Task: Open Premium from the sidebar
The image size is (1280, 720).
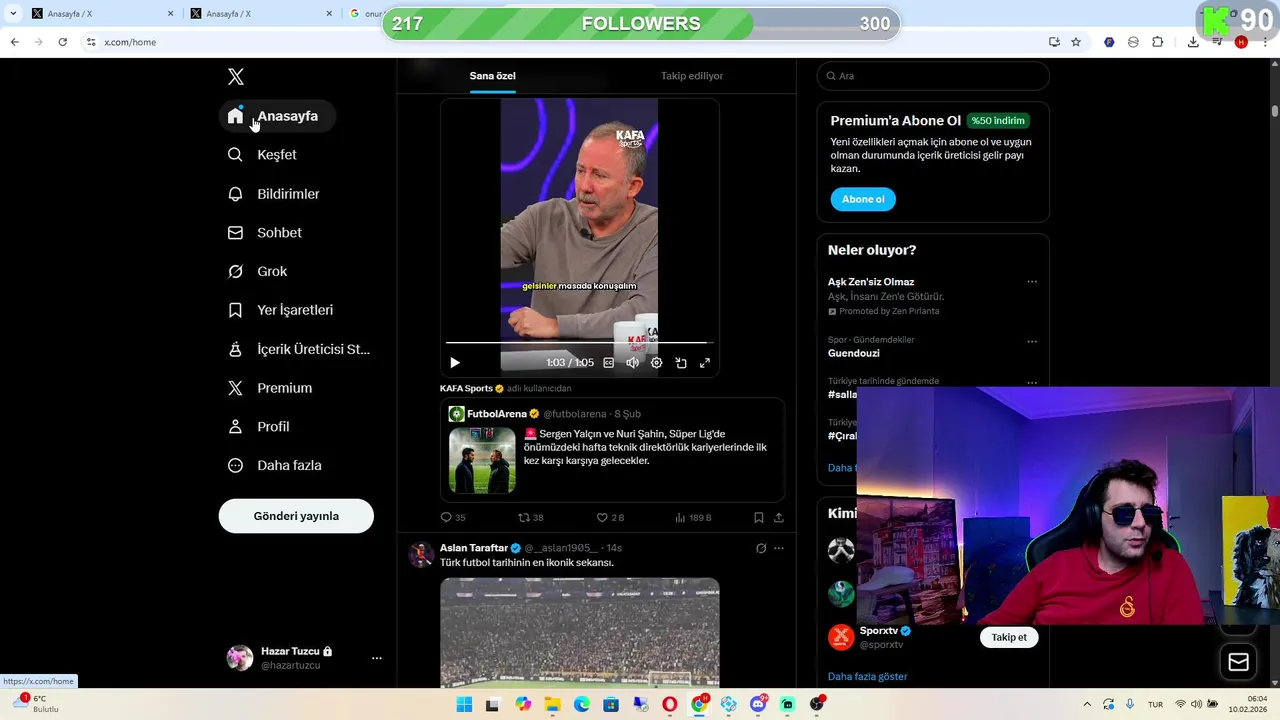Action: (271, 388)
